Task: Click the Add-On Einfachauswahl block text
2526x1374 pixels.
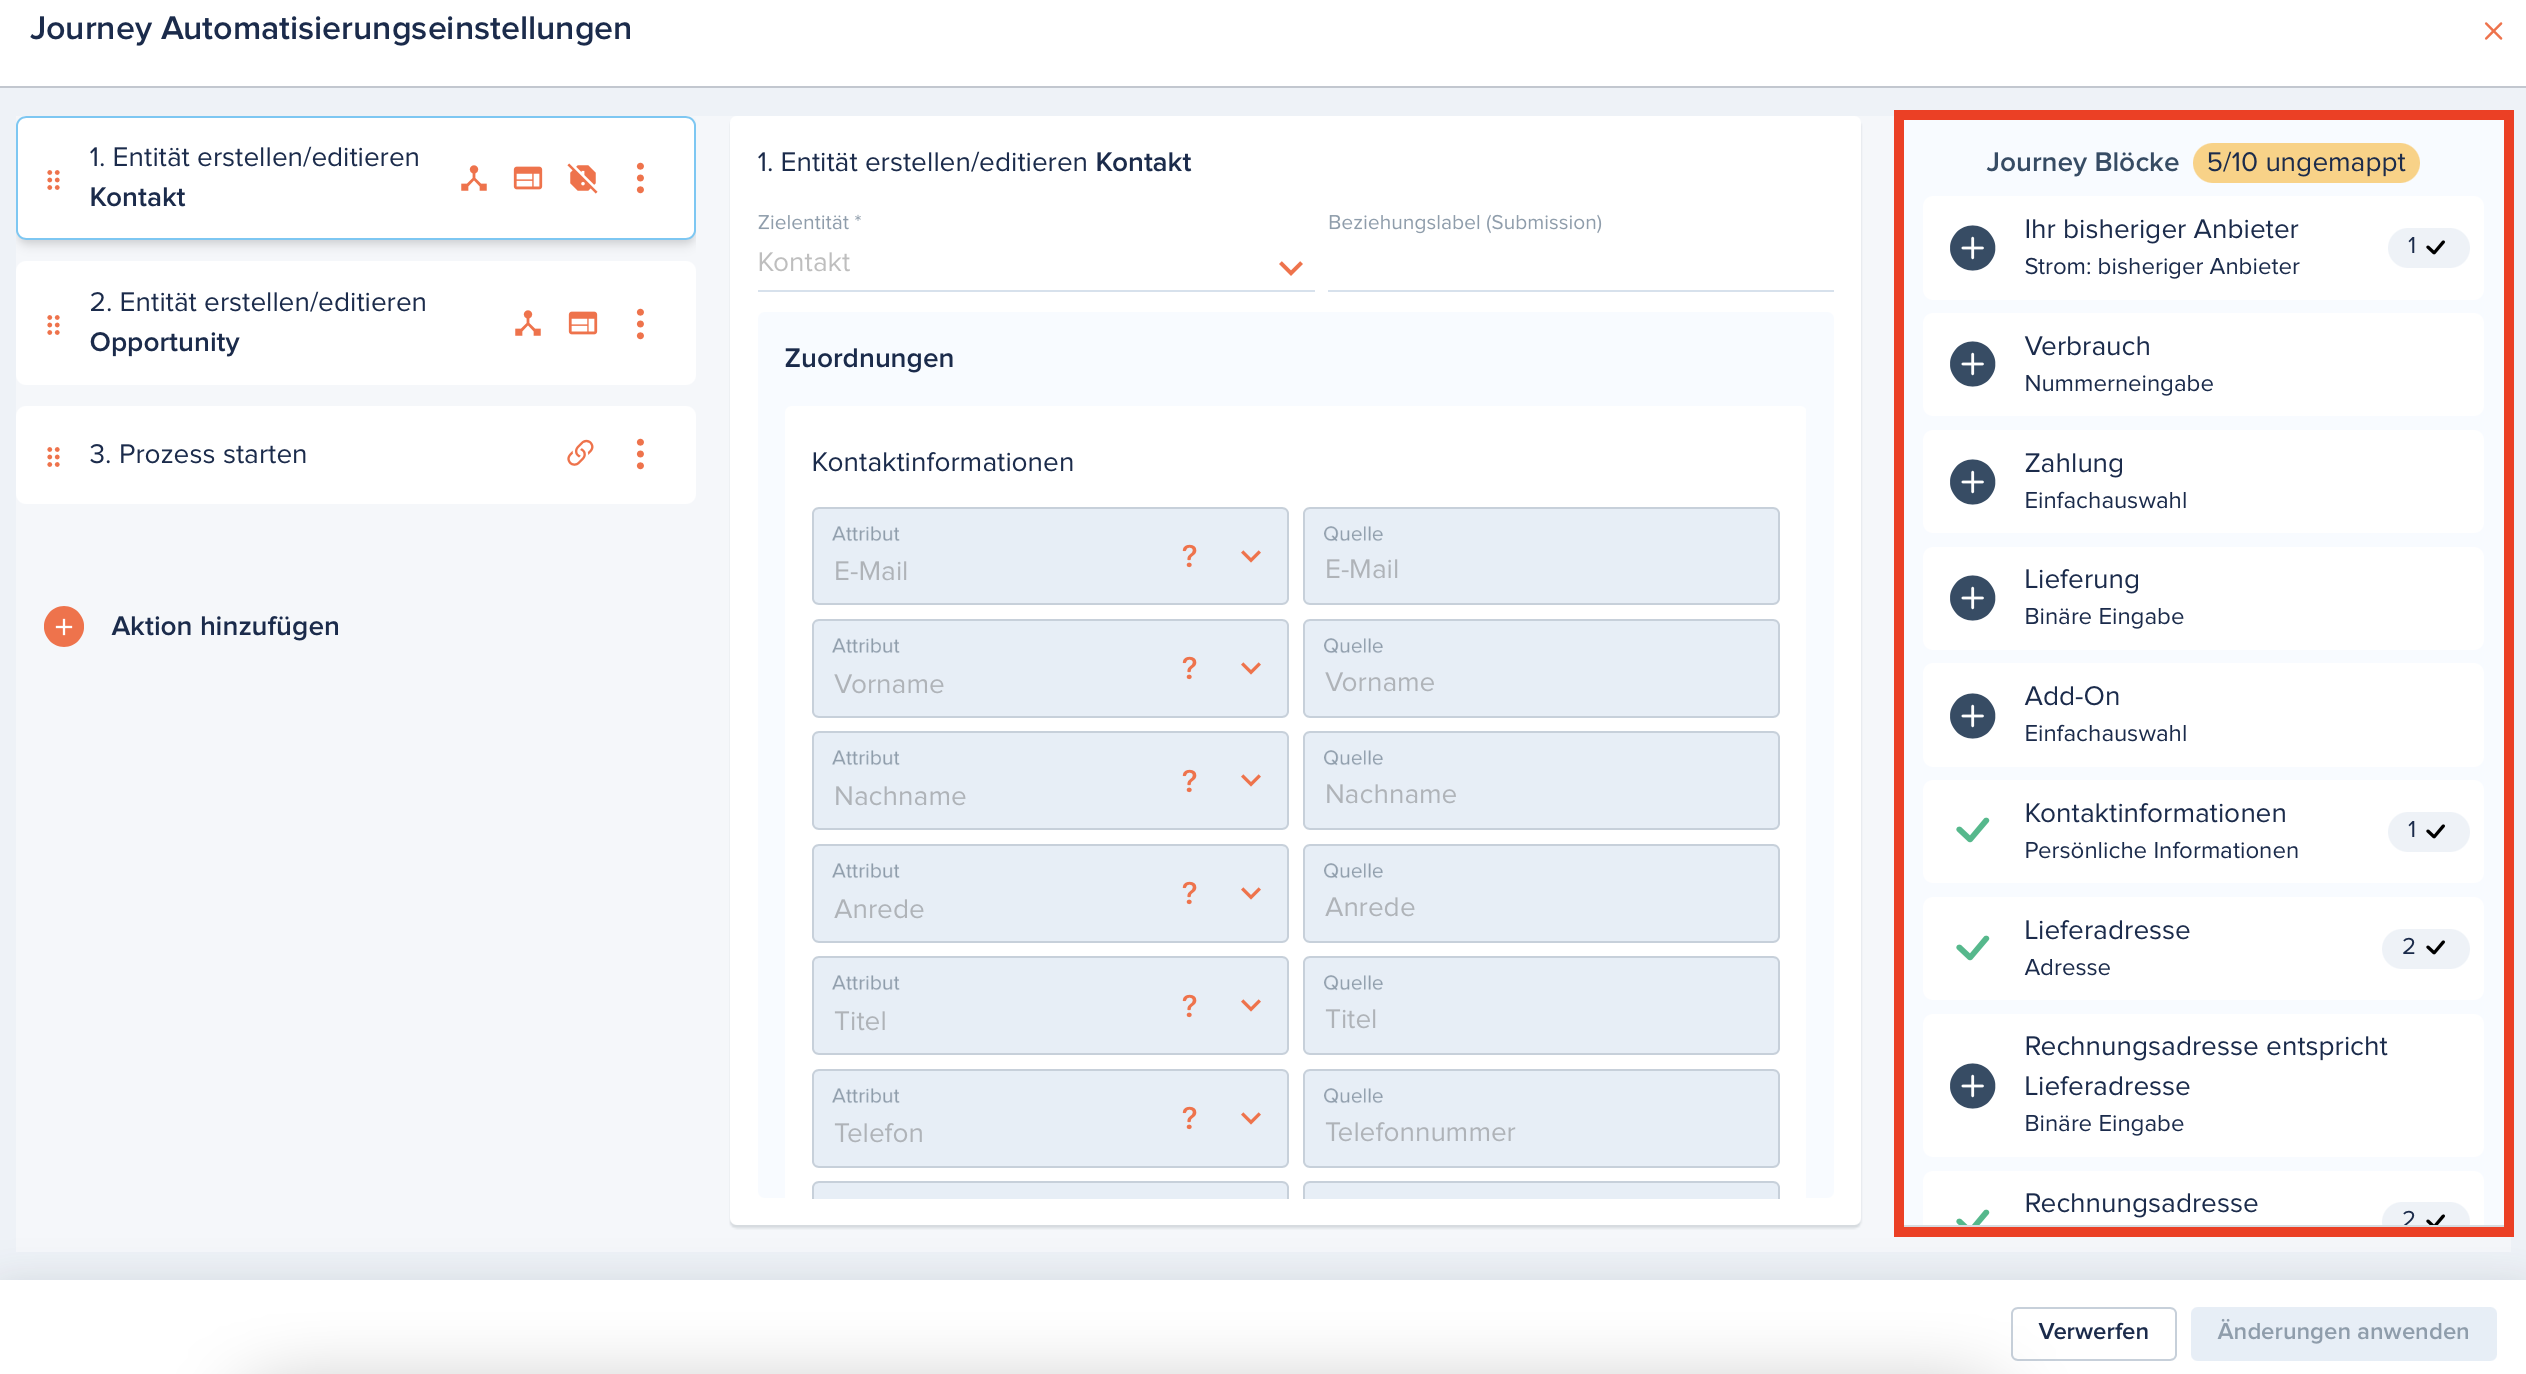Action: point(2105,715)
